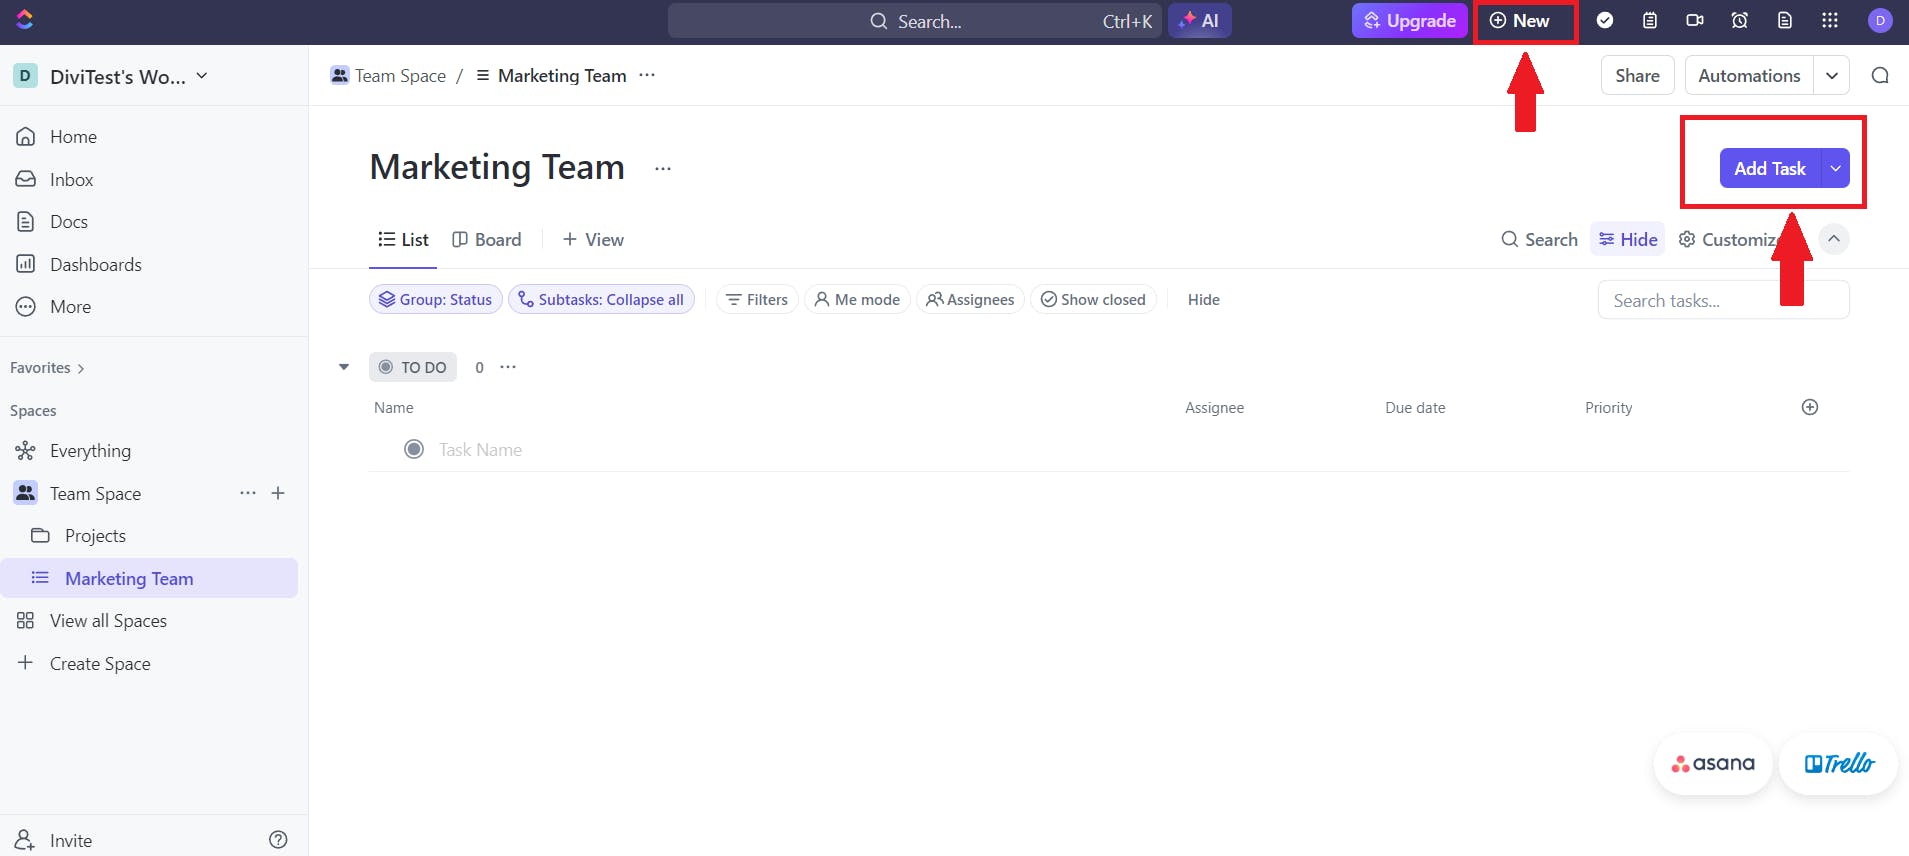Collapse the view toolbar with the chevron-up button

(x=1834, y=239)
